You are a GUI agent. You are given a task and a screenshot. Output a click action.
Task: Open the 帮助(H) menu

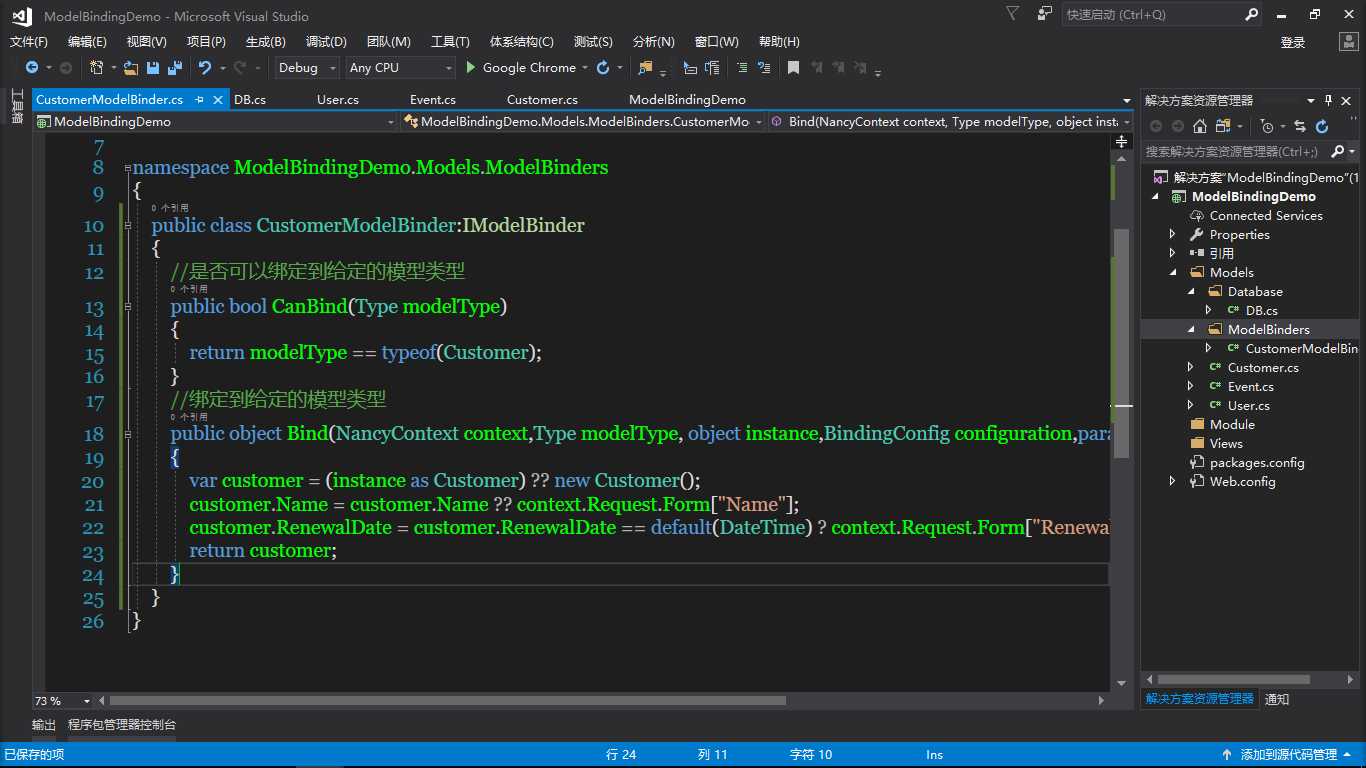779,42
